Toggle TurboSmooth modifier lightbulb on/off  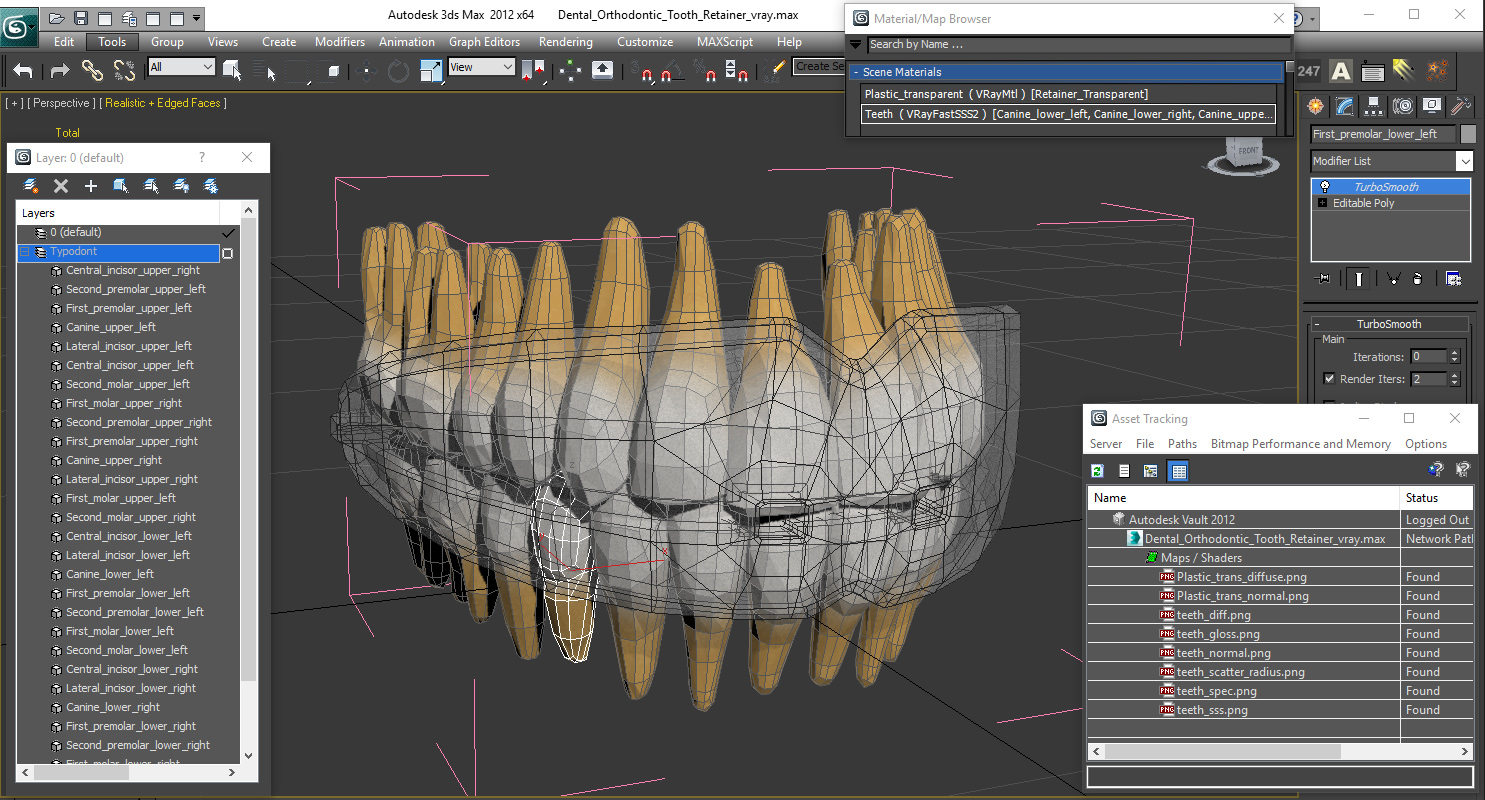click(x=1325, y=187)
